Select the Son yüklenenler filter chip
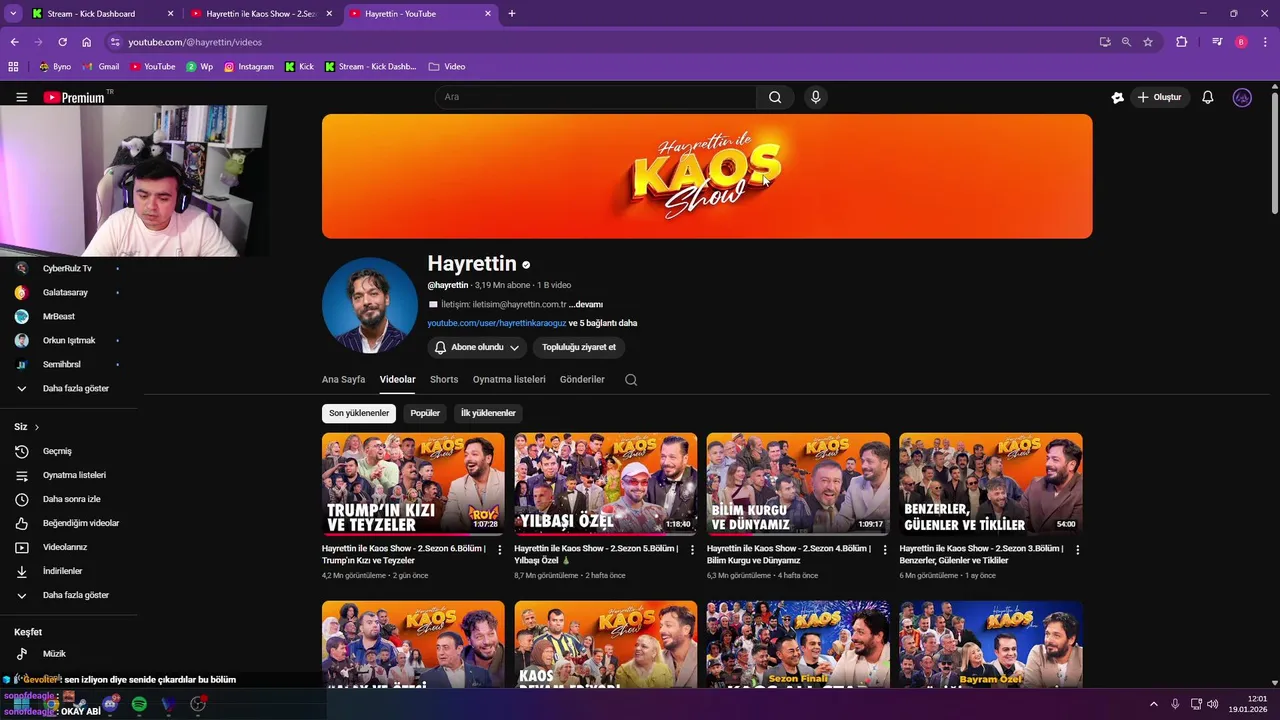Image resolution: width=1280 pixels, height=720 pixels. click(359, 413)
